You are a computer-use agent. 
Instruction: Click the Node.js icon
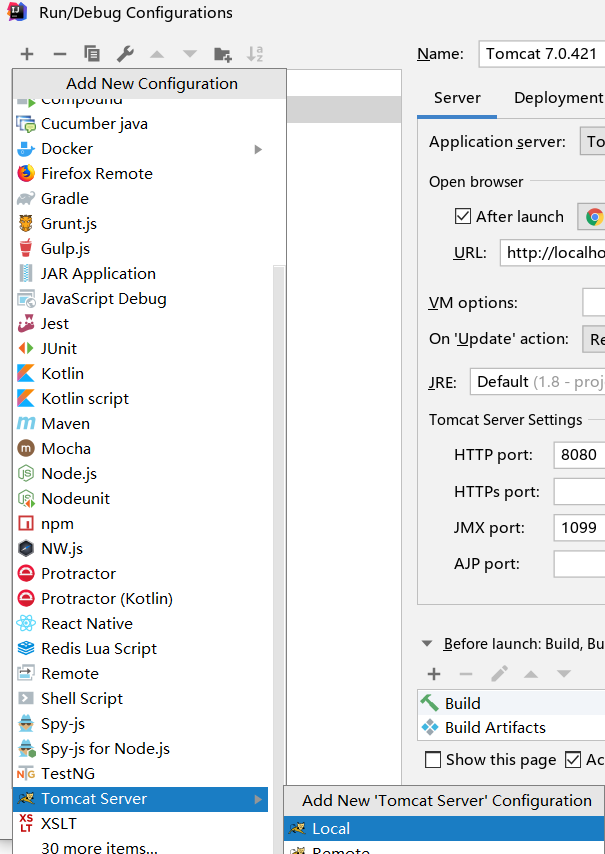(26, 473)
